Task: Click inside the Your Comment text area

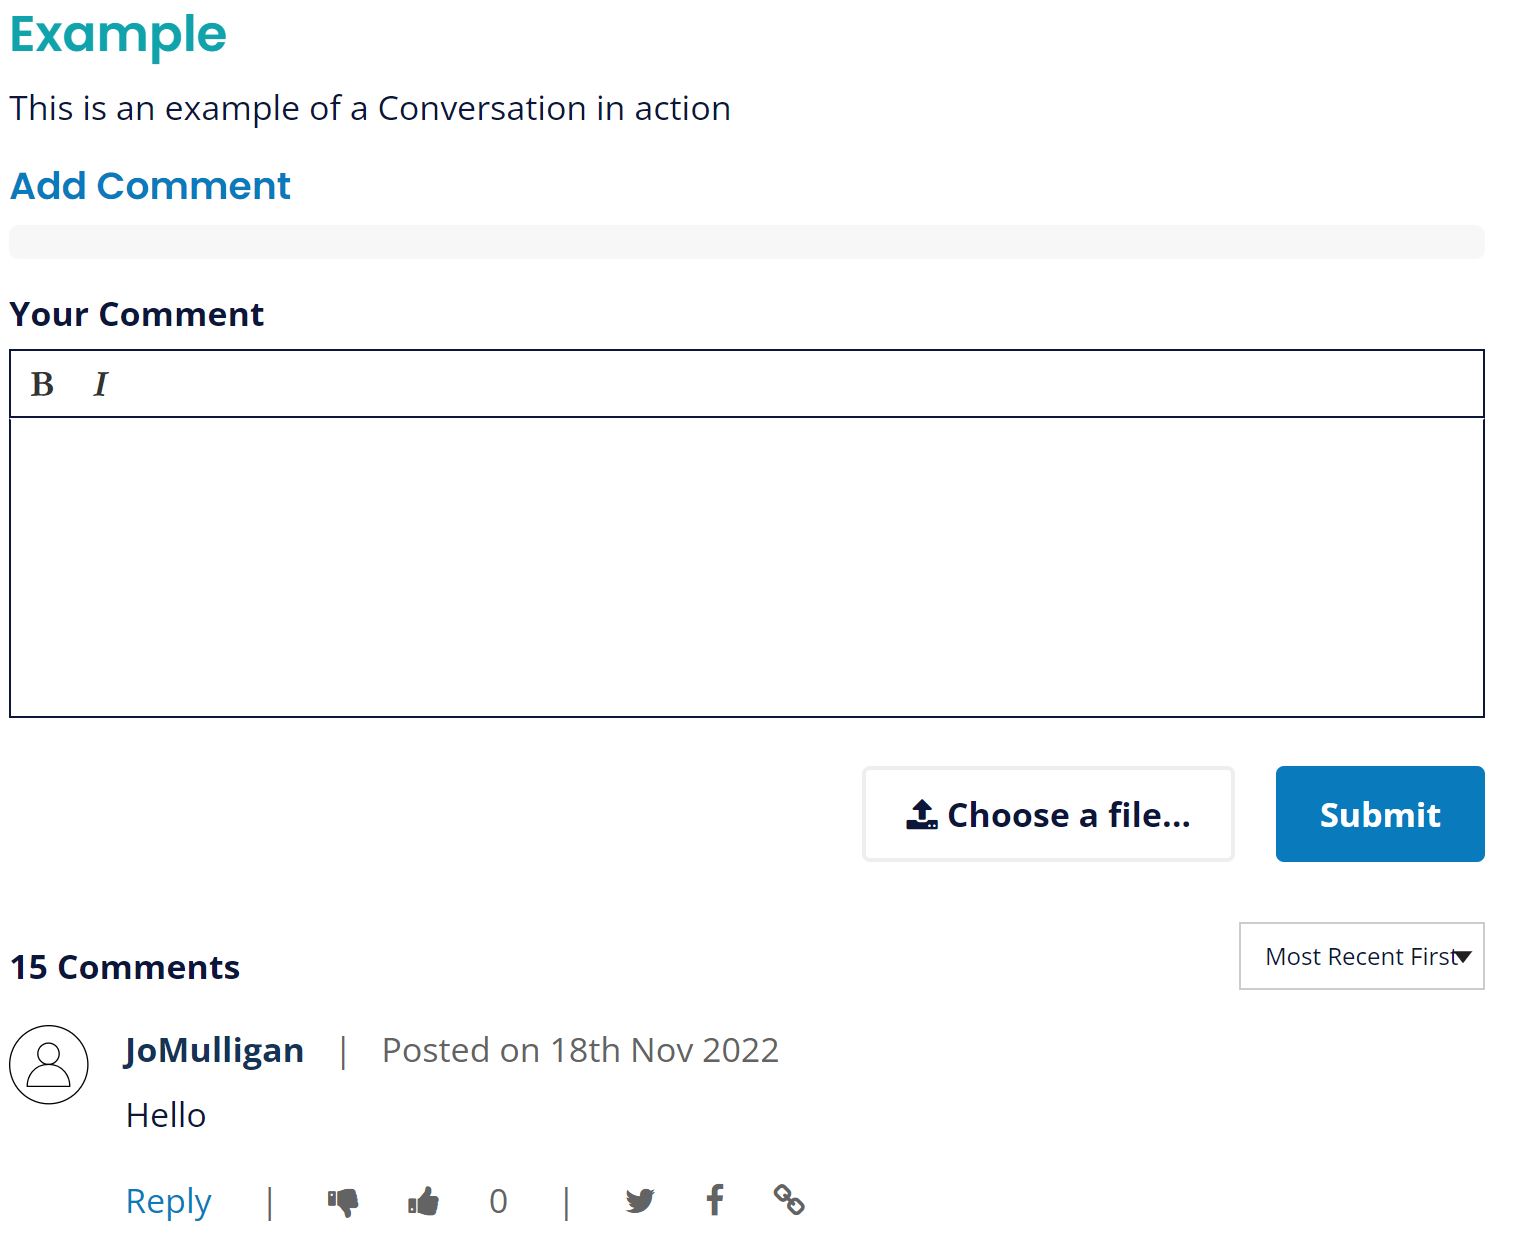Action: (x=746, y=567)
